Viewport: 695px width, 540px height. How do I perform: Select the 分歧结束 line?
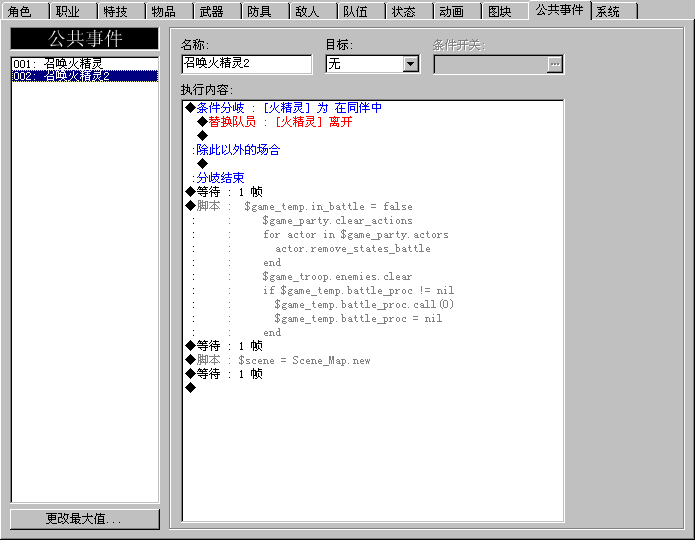pos(372,178)
